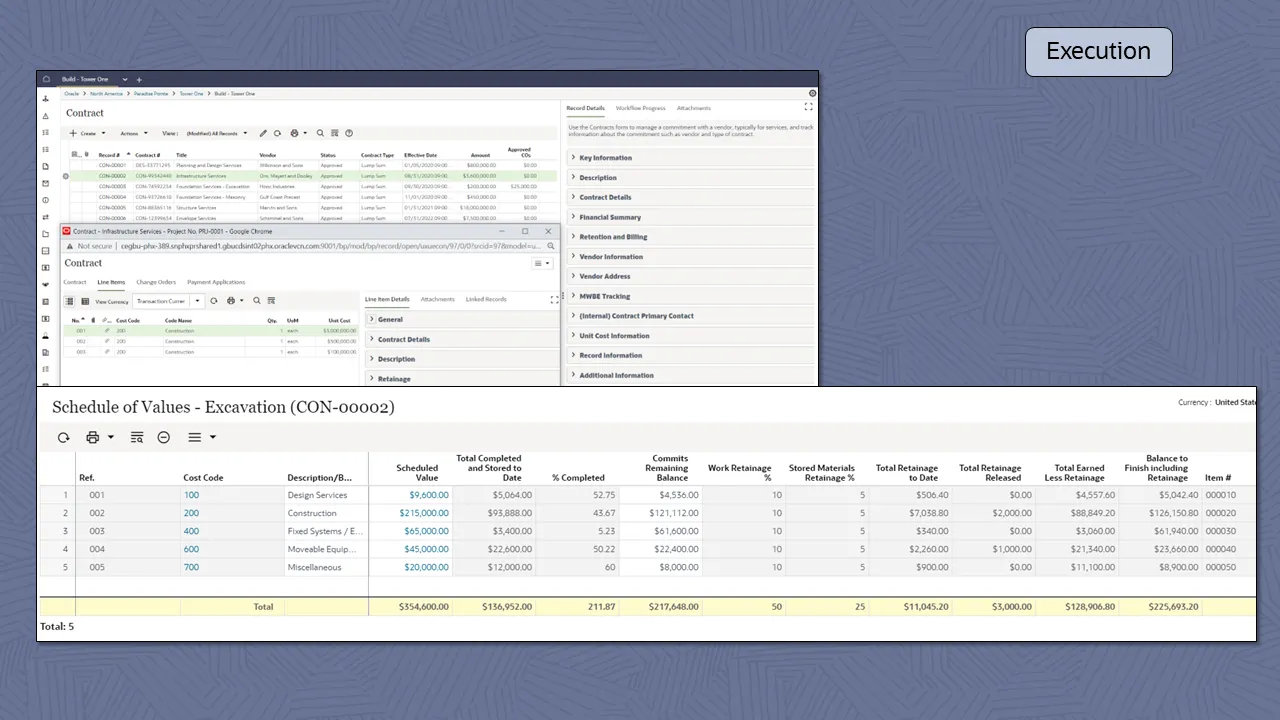Select the CON-00002 Infrastructure Services row
Viewport: 1280px width, 720px height.
(200, 176)
